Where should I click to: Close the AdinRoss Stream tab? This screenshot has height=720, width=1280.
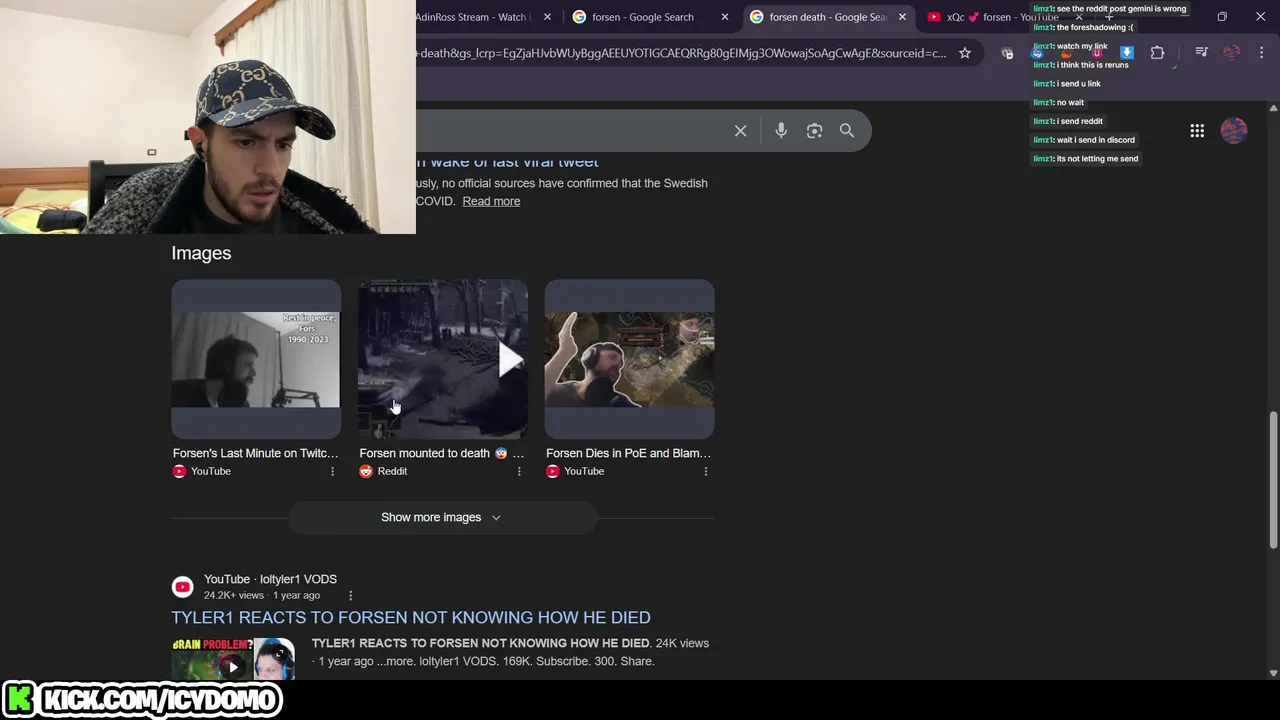pyautogui.click(x=547, y=17)
